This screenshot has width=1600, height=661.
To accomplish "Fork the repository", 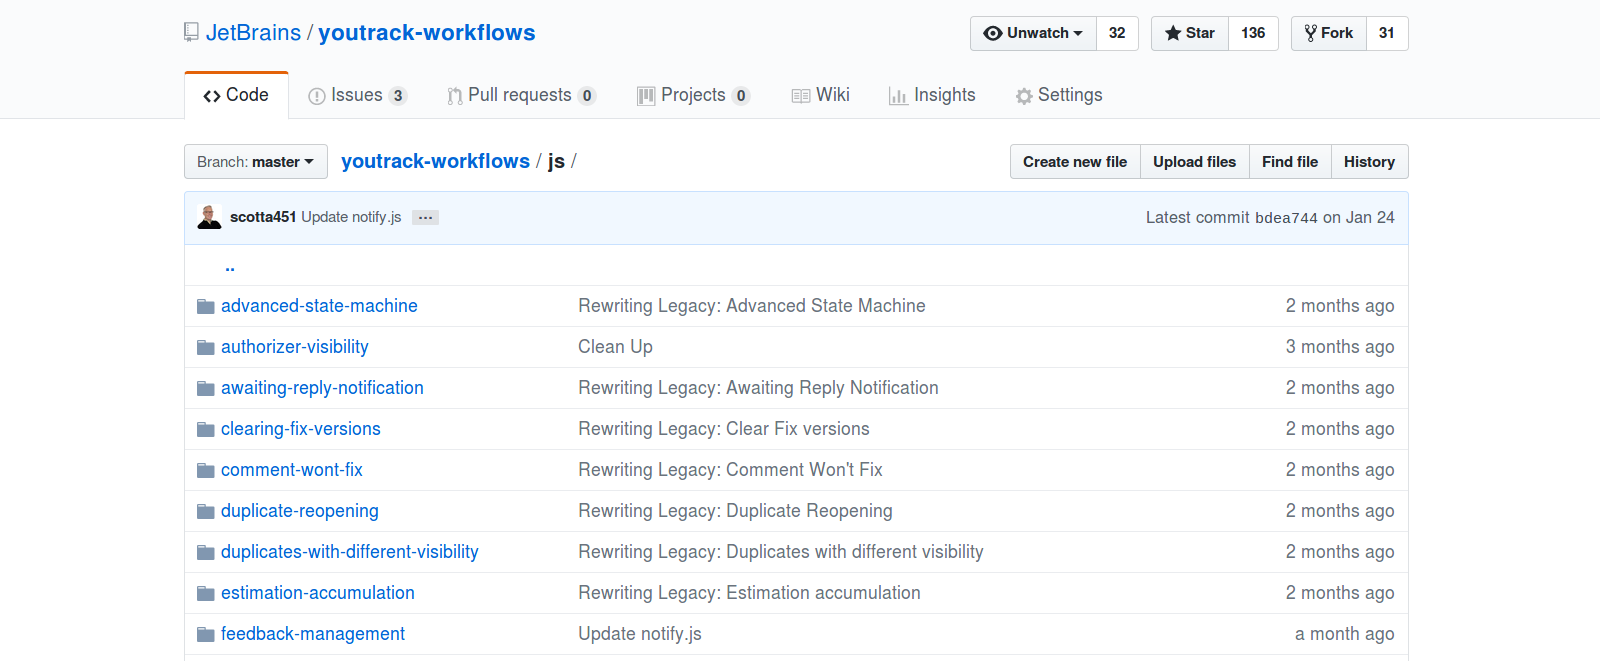I will tap(1329, 33).
